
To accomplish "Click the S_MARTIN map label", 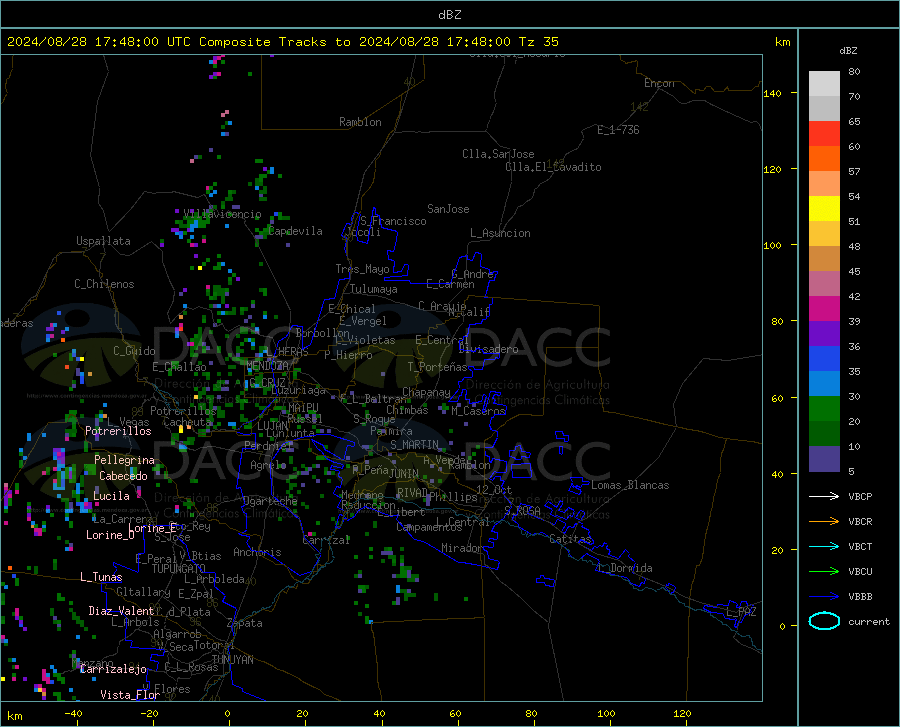I will [x=414, y=445].
